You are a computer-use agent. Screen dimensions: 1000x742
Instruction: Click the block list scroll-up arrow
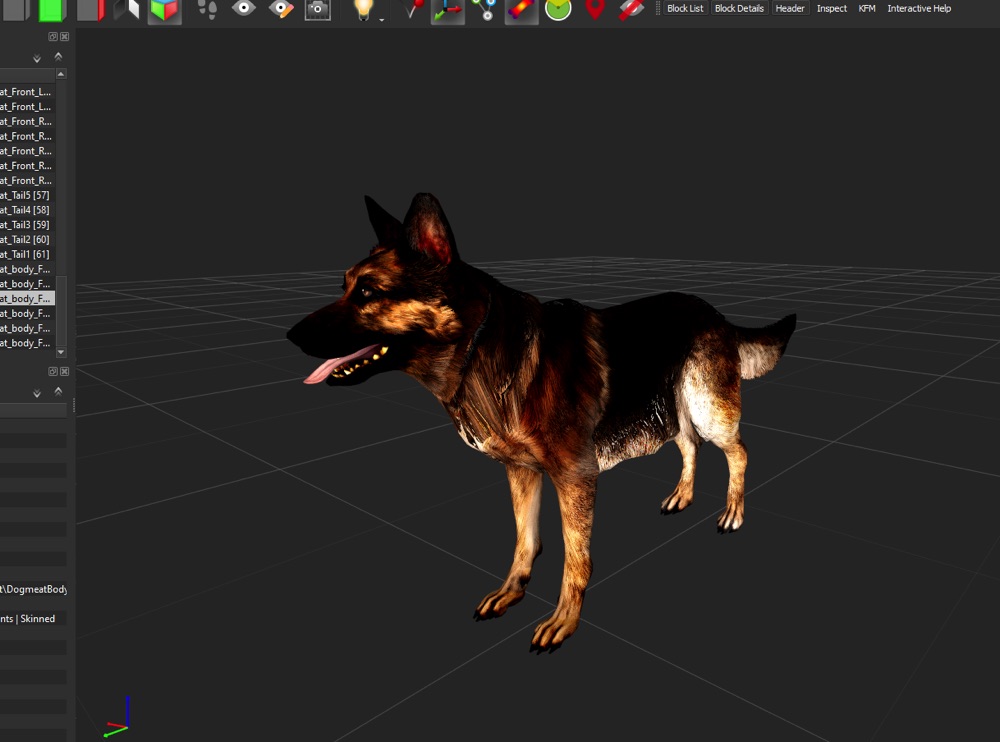(61, 74)
